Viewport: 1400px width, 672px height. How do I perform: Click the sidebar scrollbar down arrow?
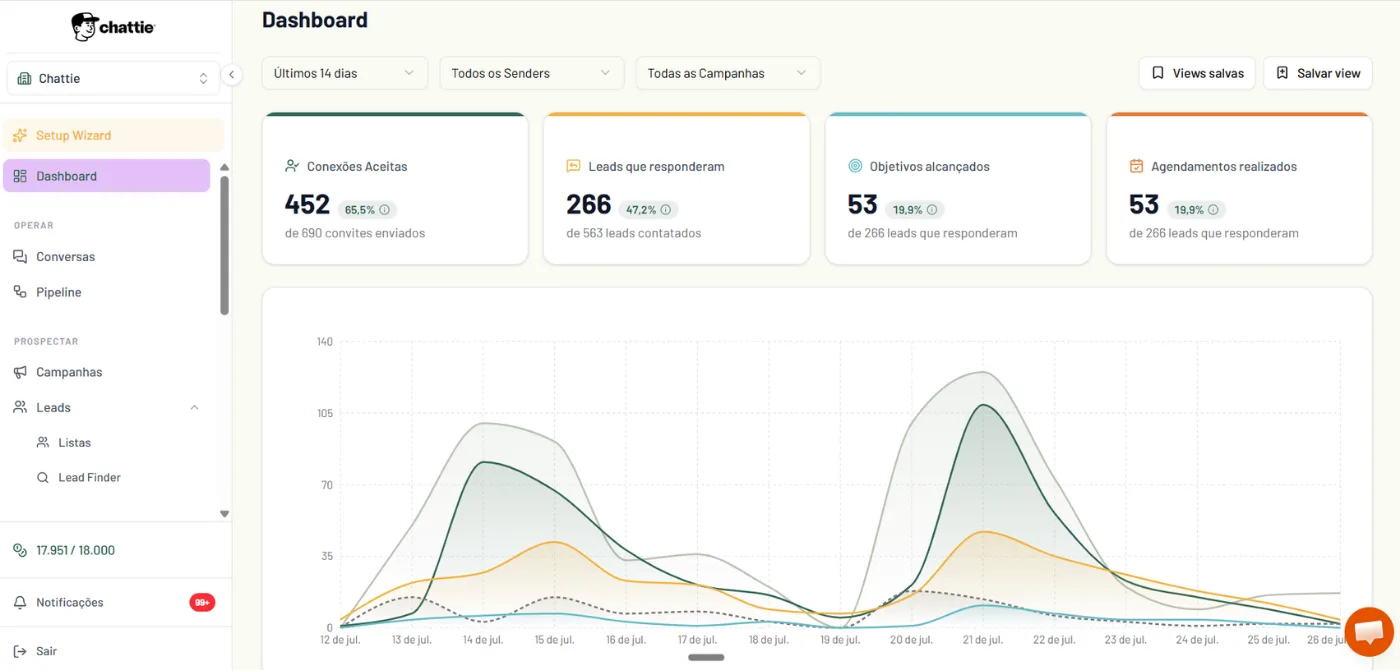(224, 514)
